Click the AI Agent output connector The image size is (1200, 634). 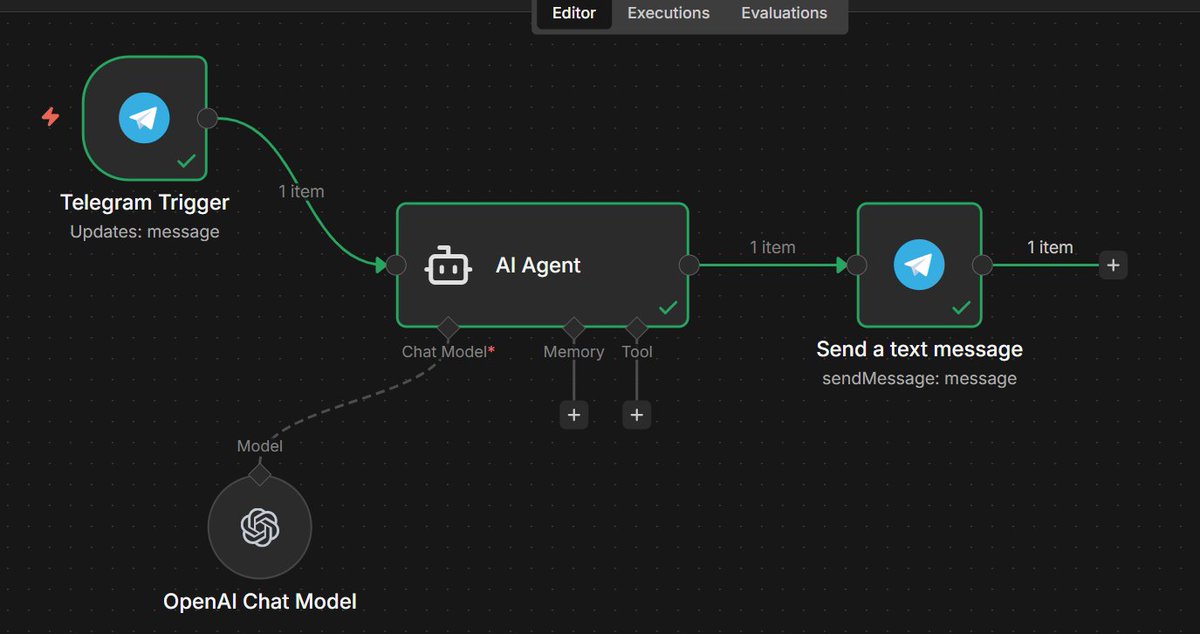(x=689, y=265)
